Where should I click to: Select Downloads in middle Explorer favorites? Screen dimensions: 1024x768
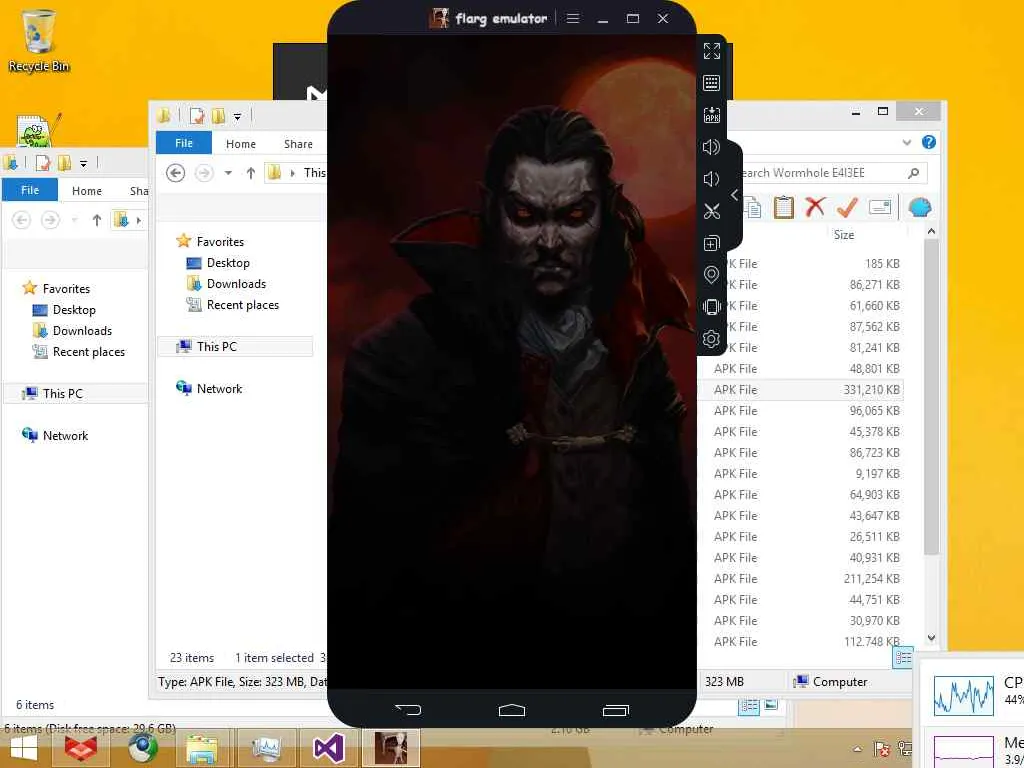tap(236, 283)
